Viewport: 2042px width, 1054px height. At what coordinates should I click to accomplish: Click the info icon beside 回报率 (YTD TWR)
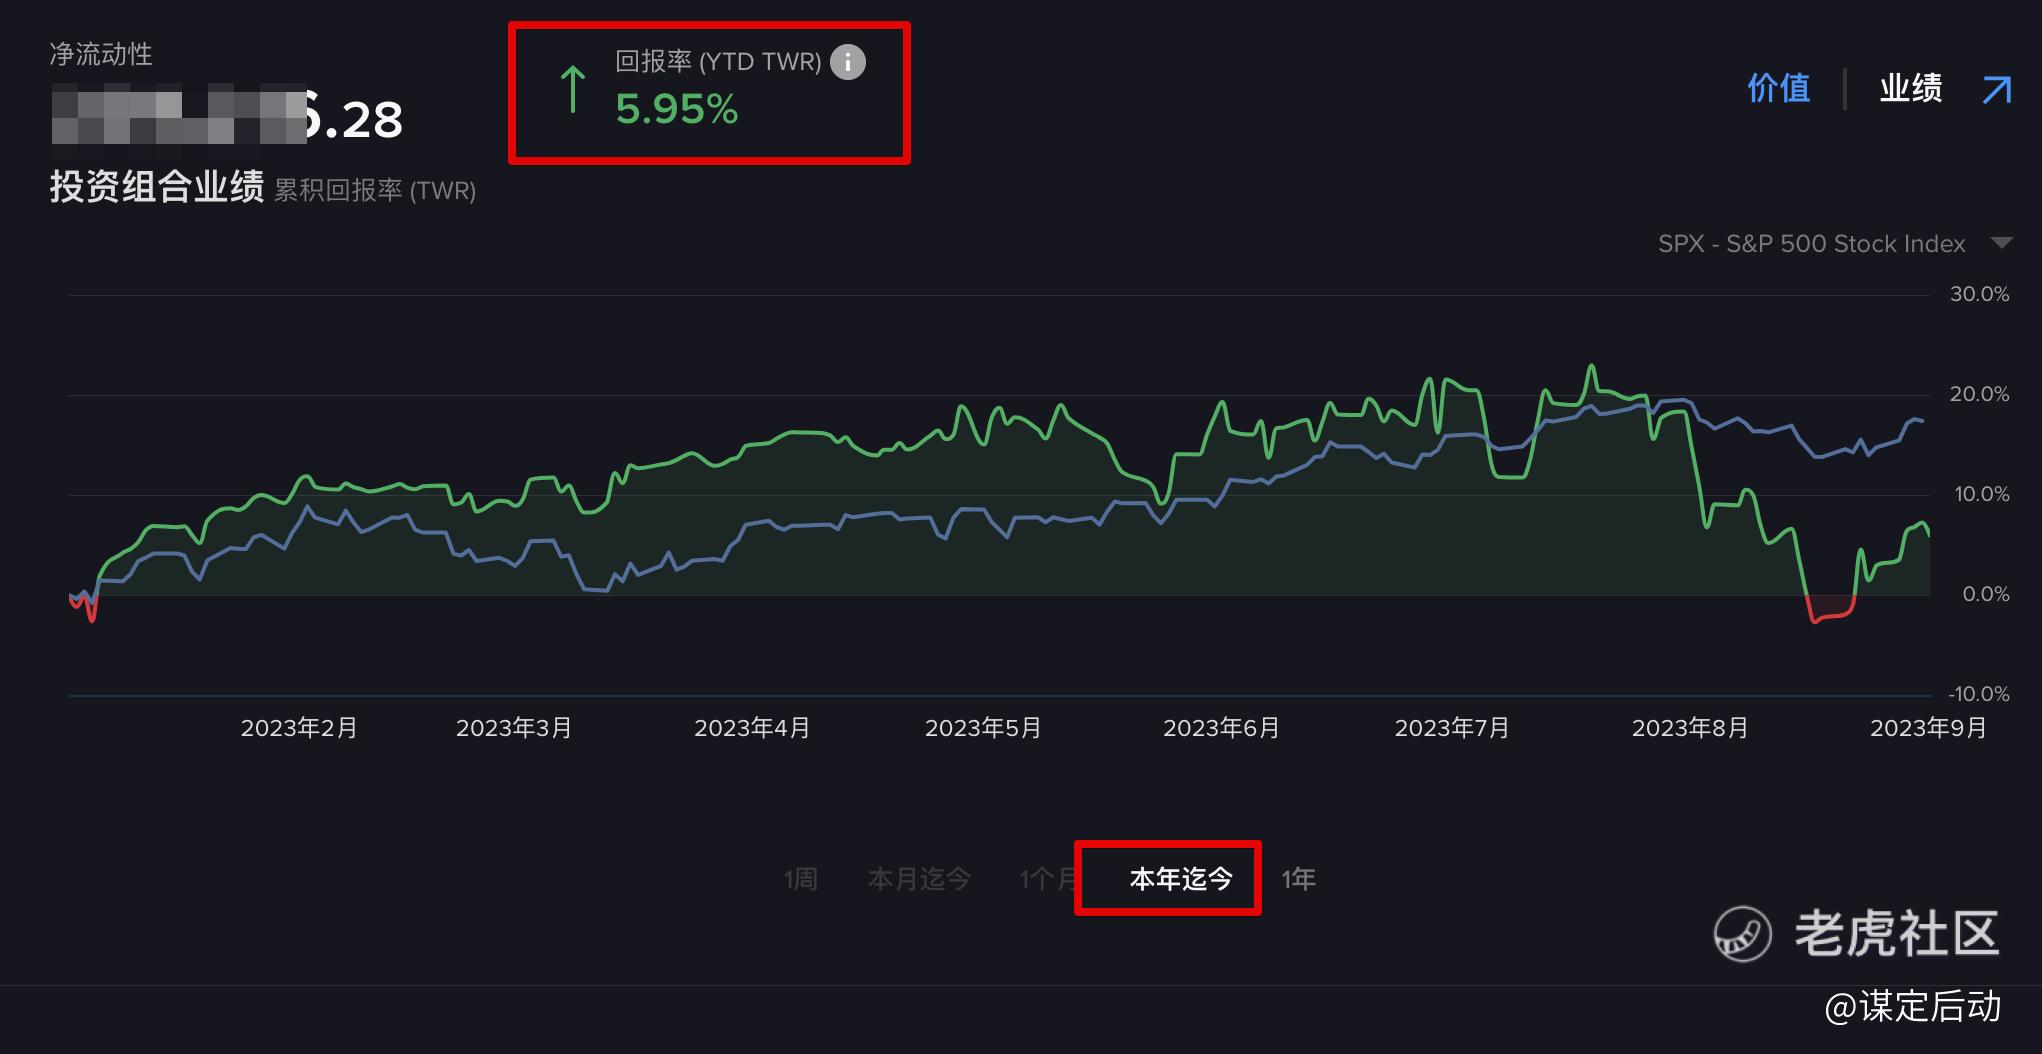click(x=848, y=62)
